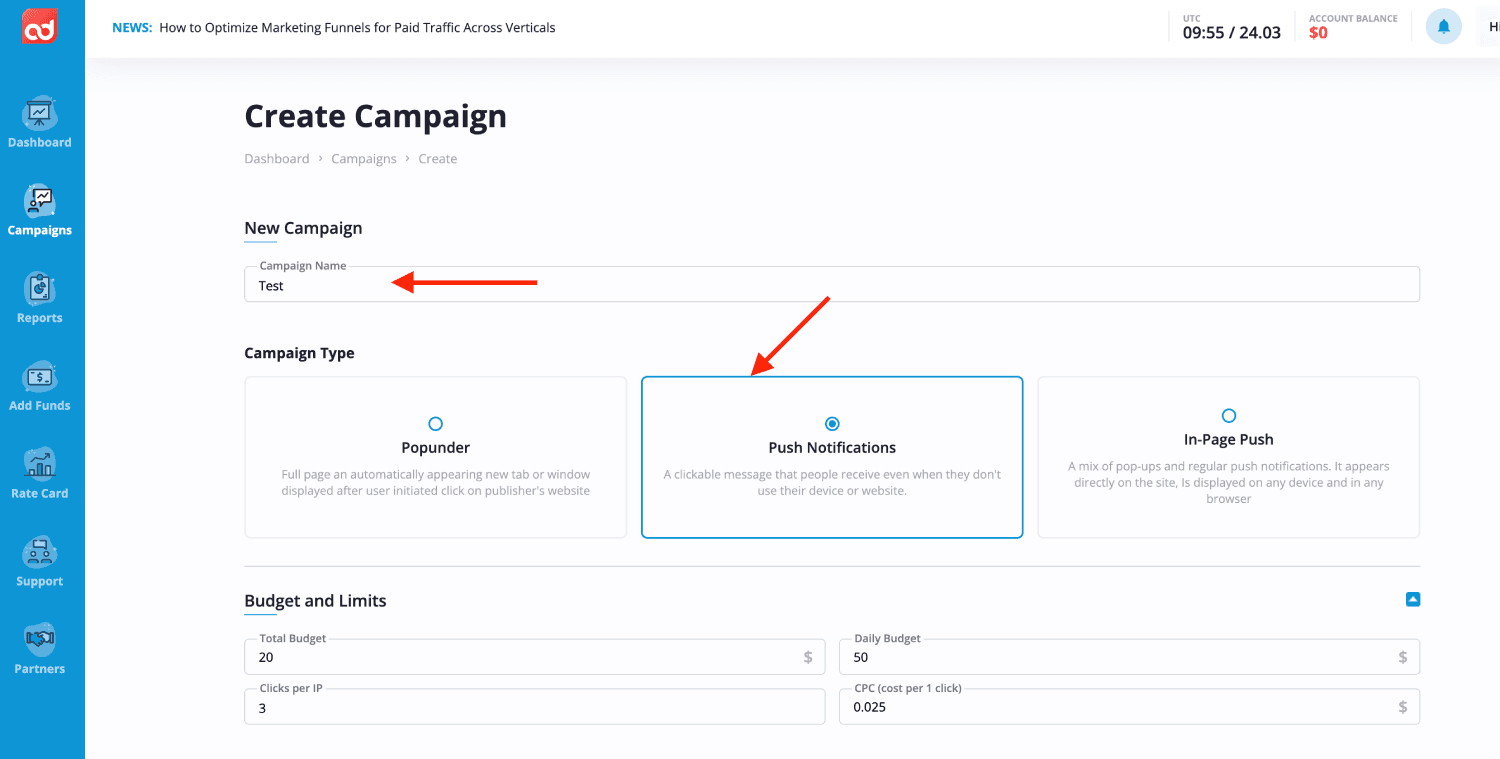Select the Push Notifications radio button
1500x759 pixels.
click(x=832, y=424)
